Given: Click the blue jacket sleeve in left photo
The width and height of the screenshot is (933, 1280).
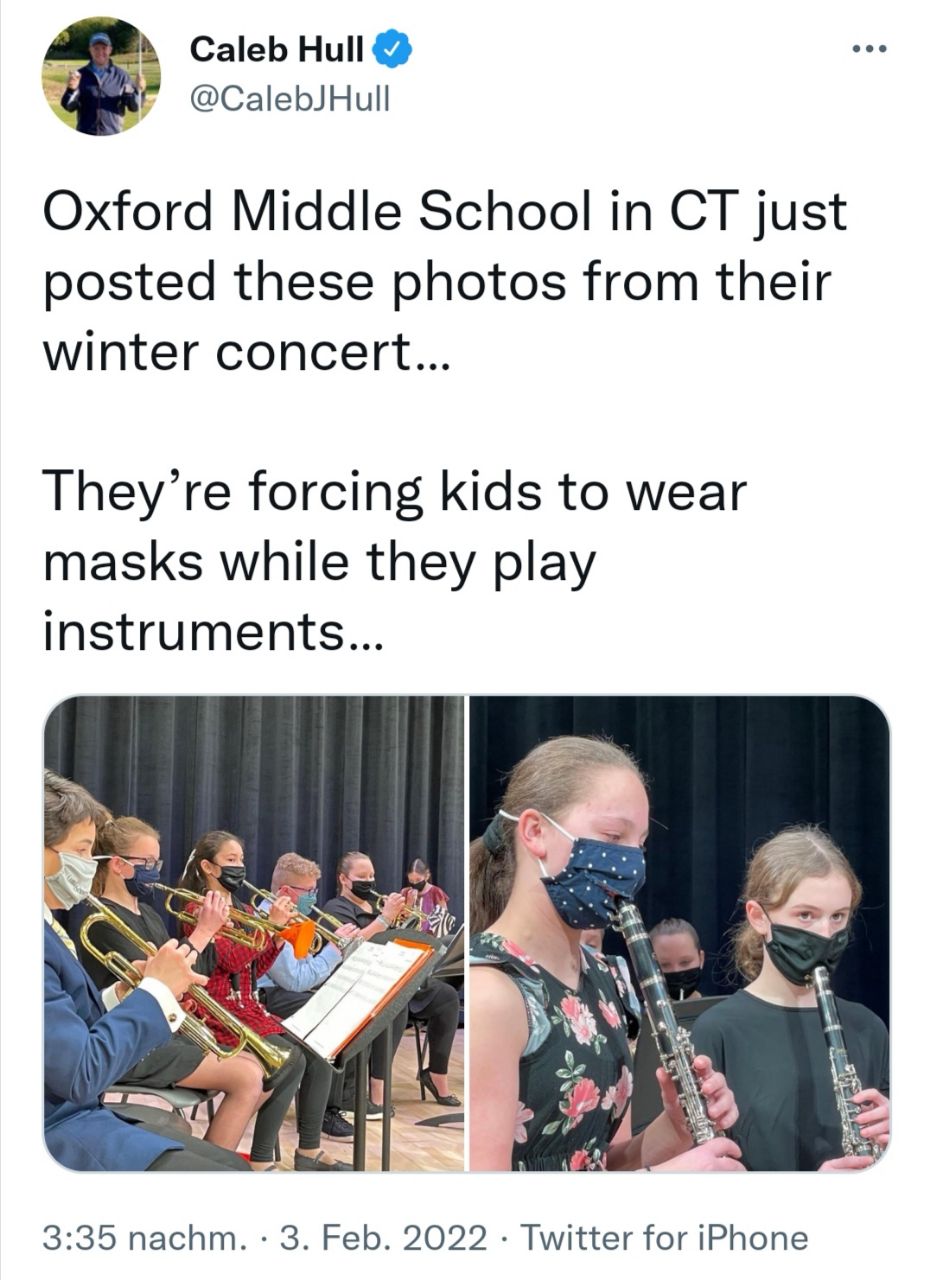Looking at the screenshot, I should 100,1060.
